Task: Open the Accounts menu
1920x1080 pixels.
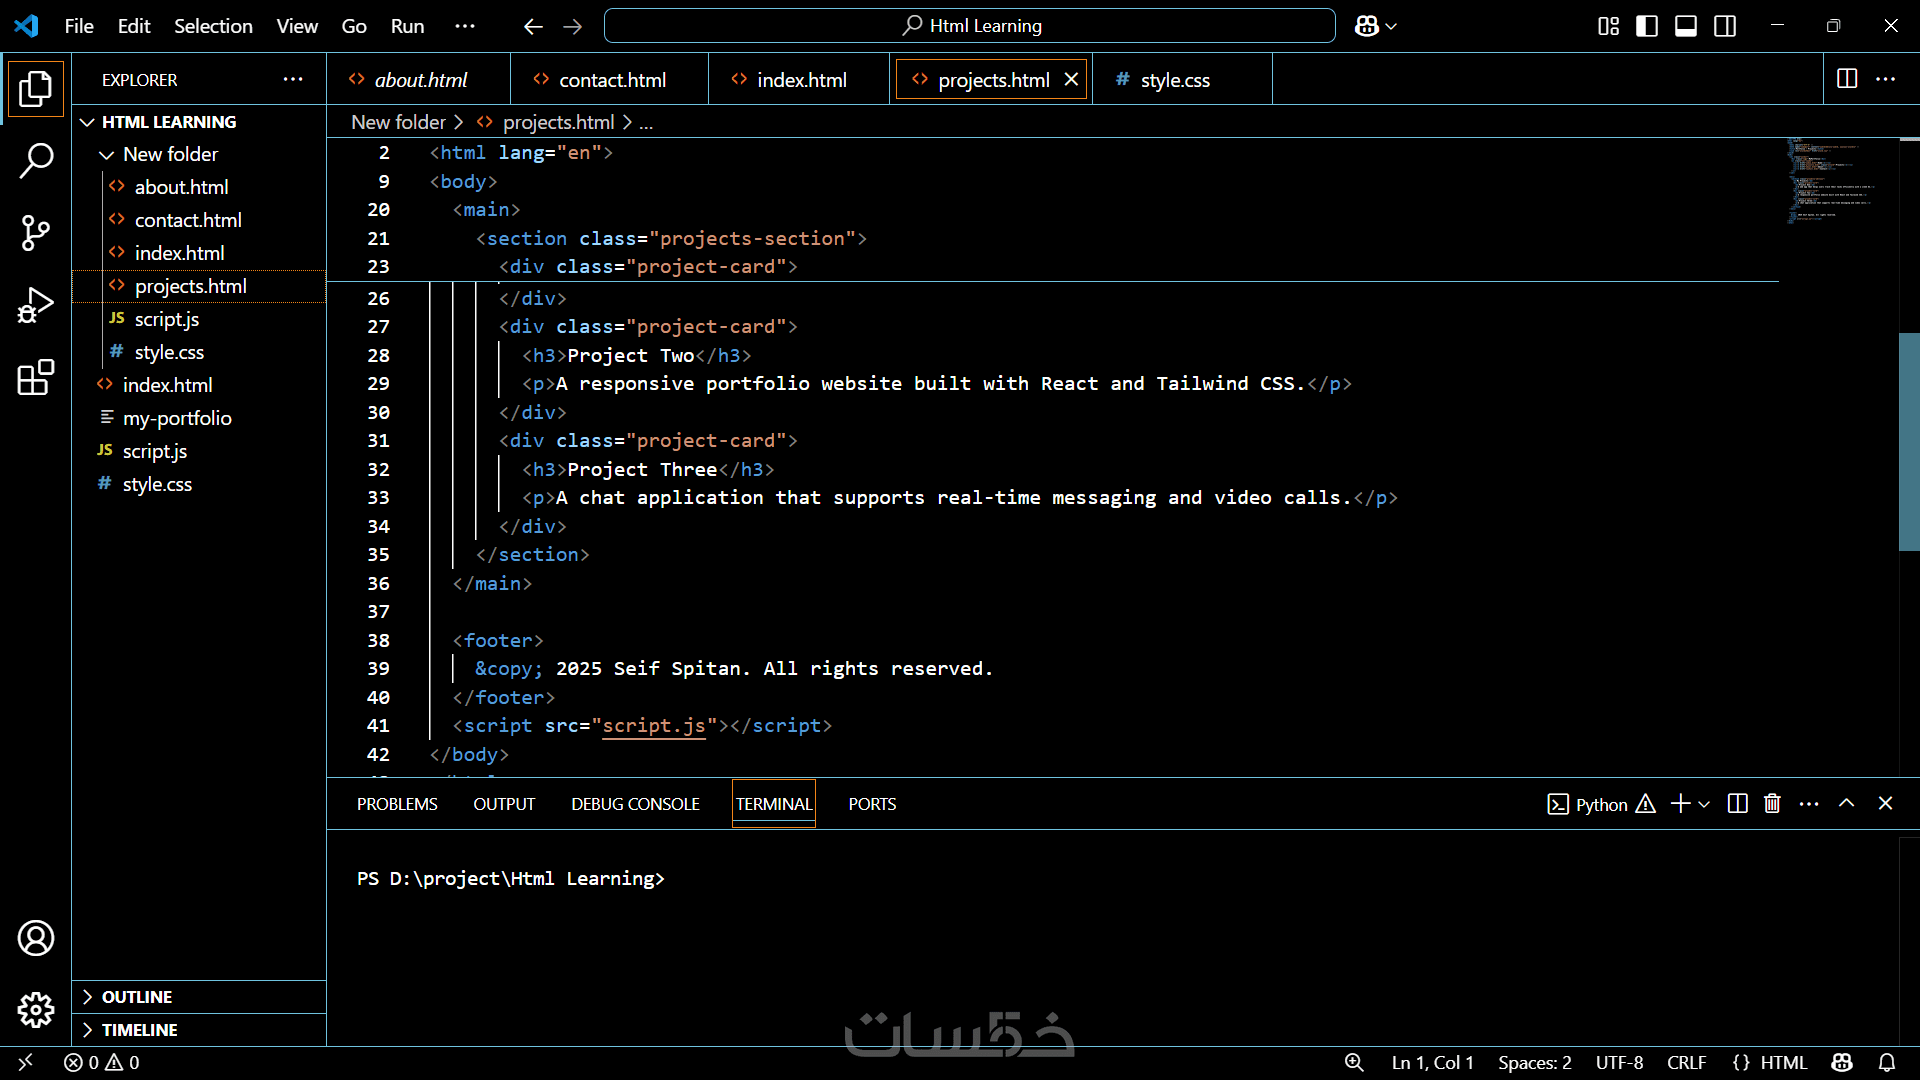Action: pos(36,938)
